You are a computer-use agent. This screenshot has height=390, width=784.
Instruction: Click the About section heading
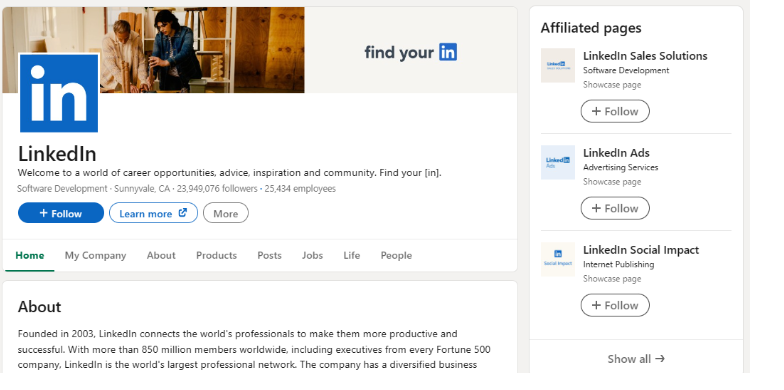[x=40, y=306]
